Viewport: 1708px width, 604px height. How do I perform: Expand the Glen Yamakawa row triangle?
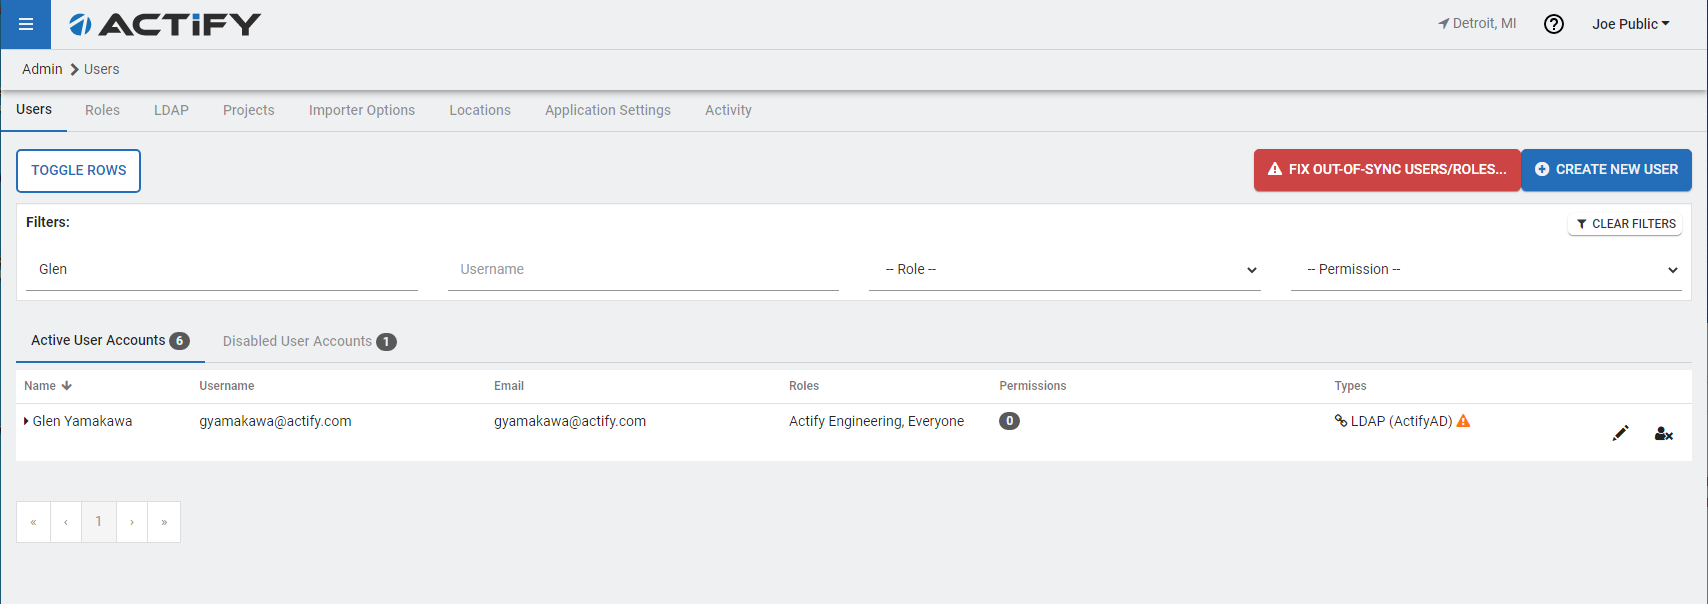[26, 421]
